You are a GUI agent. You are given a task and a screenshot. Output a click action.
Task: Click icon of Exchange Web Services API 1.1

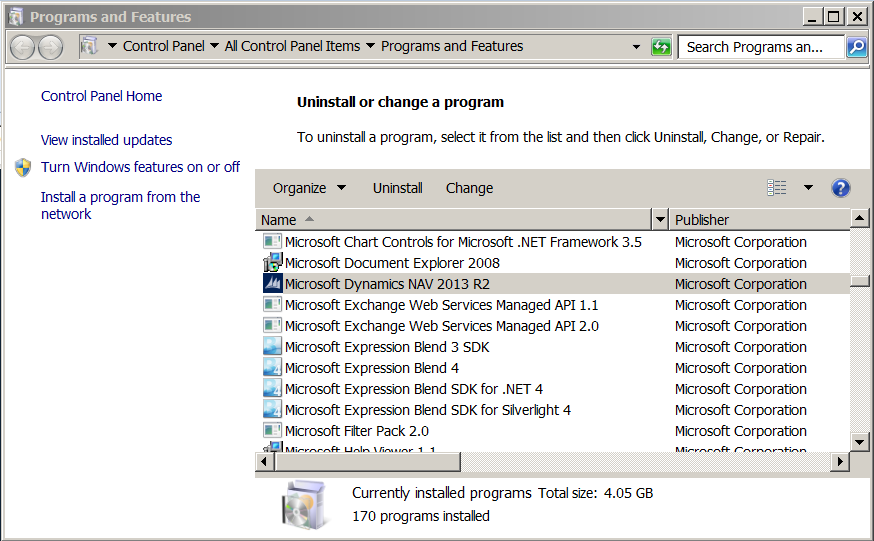pos(272,305)
